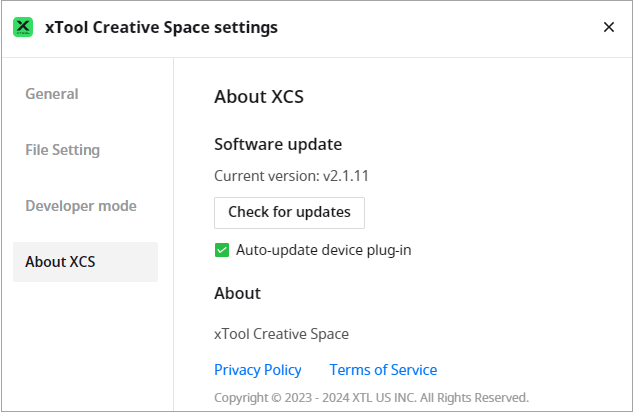Click the About XCS page heading

pos(258,98)
